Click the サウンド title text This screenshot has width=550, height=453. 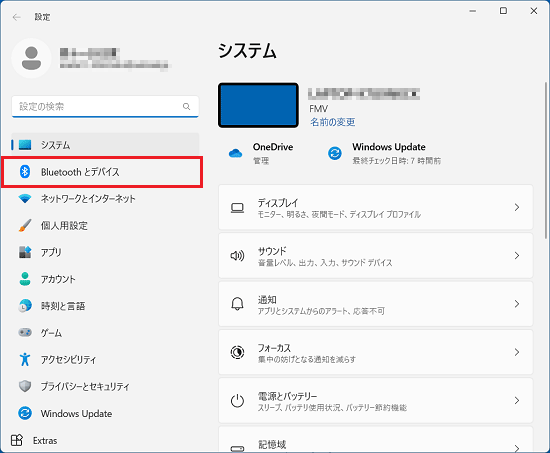click(x=272, y=251)
